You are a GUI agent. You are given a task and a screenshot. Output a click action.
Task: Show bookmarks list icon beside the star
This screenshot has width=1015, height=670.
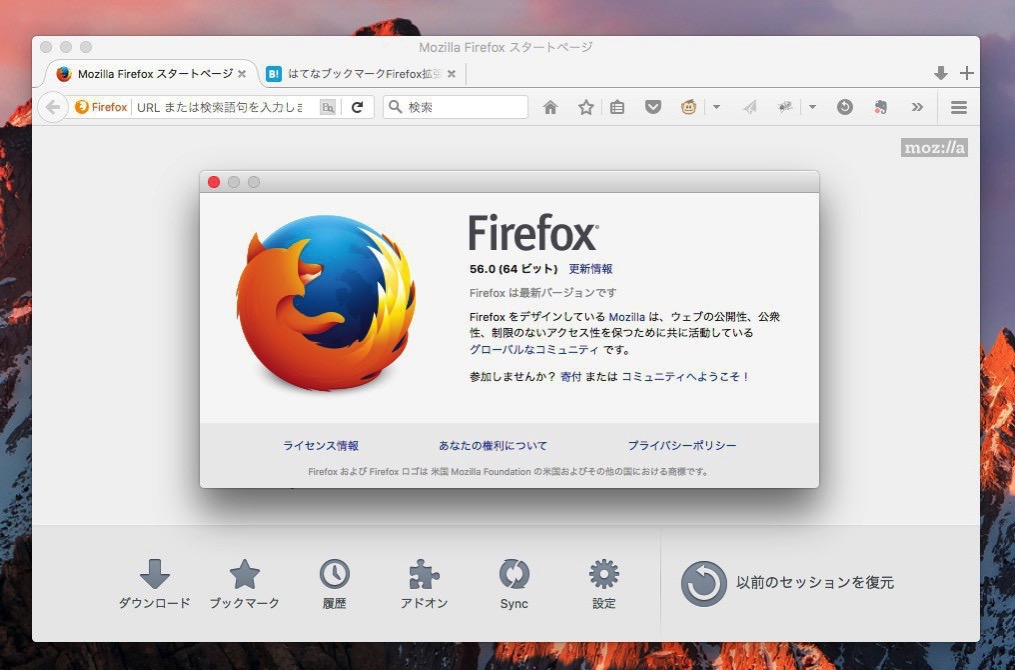pos(618,107)
